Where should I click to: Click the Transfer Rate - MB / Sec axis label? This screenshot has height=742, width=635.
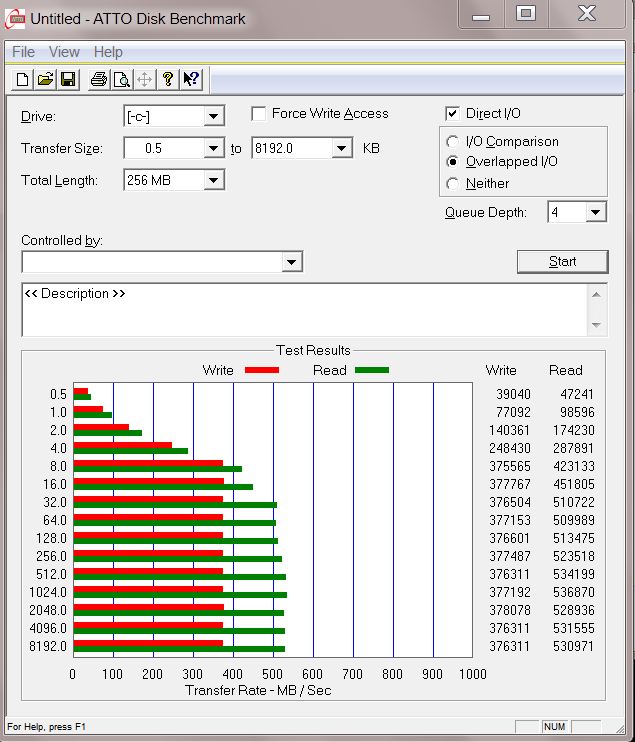(x=258, y=690)
